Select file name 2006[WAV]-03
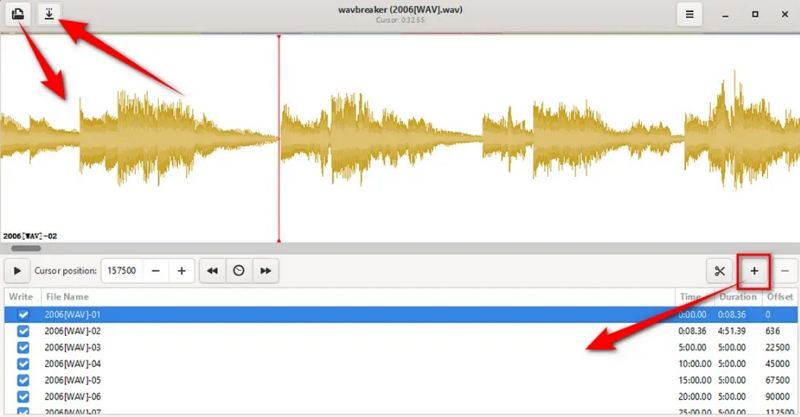This screenshot has height=417, width=800. click(x=72, y=347)
